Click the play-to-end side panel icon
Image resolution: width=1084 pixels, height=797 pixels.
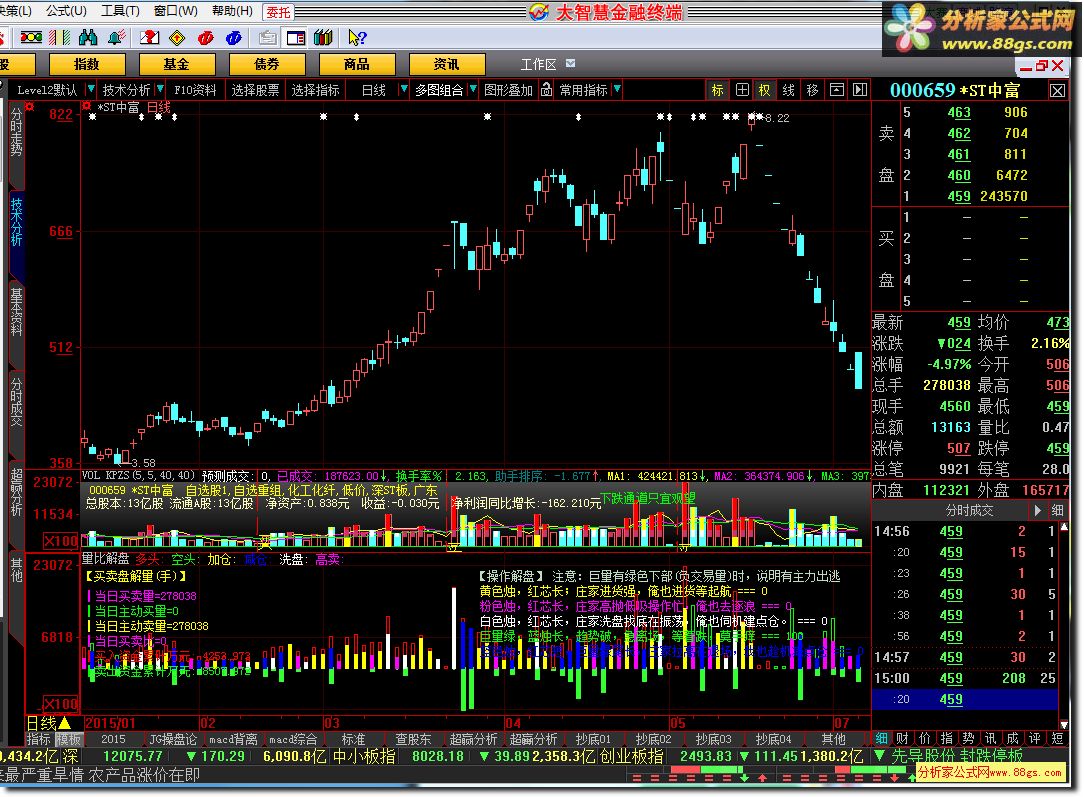(x=860, y=90)
